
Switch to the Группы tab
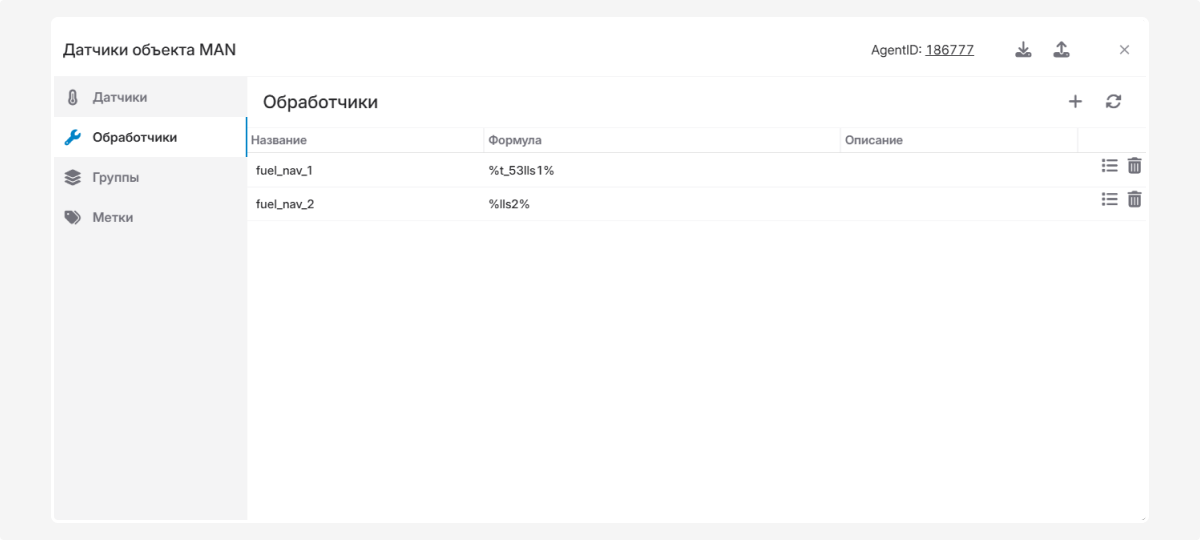116,177
